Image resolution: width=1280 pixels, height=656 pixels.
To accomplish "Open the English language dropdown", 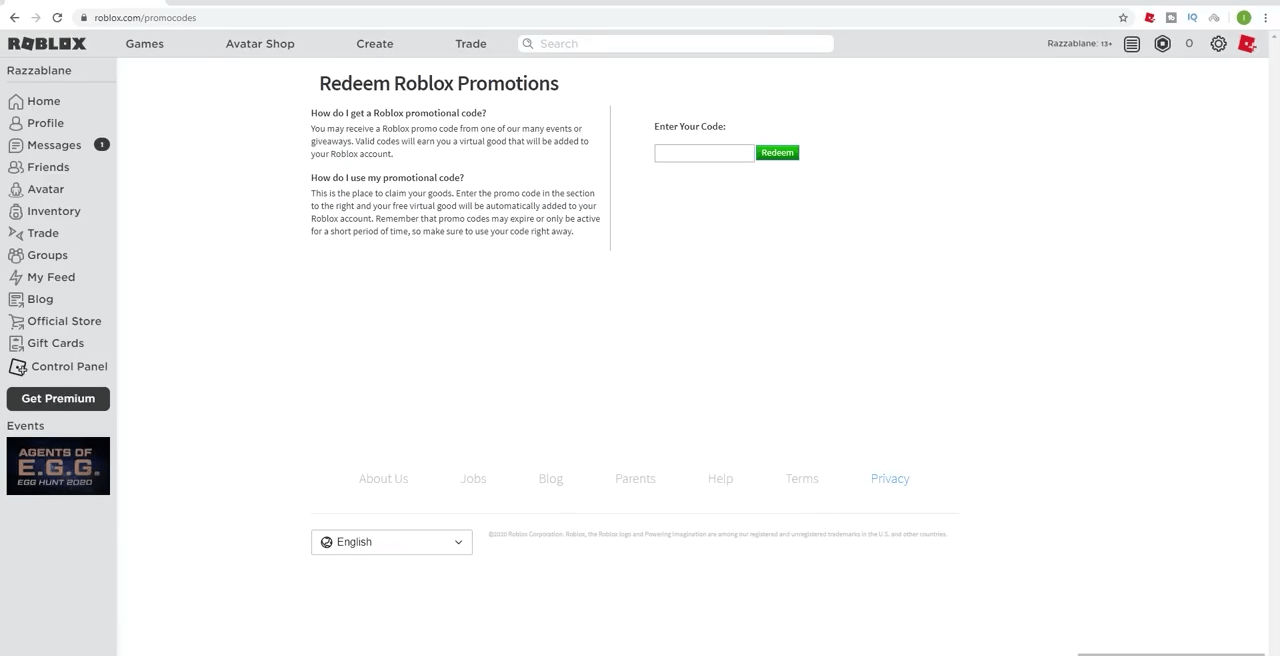I will [x=391, y=542].
